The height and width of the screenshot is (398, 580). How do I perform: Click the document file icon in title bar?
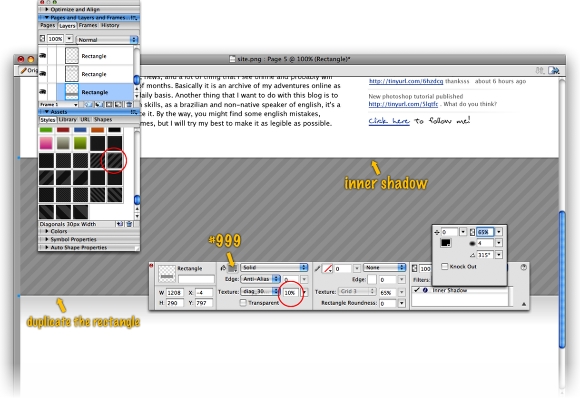pos(232,59)
